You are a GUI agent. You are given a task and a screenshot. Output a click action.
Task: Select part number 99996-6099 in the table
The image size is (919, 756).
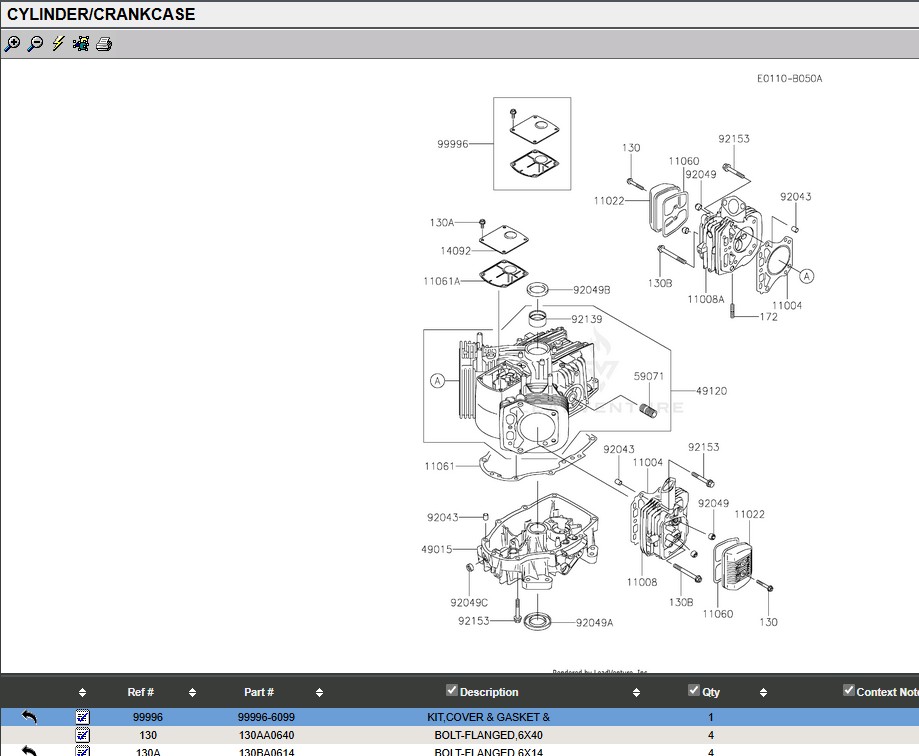pos(266,717)
